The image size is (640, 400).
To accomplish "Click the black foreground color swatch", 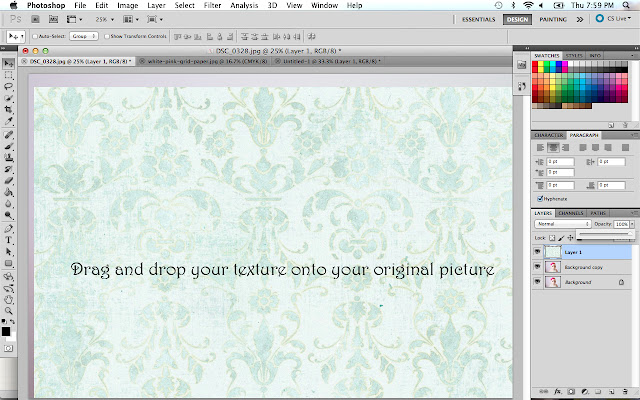I will click(x=6, y=331).
